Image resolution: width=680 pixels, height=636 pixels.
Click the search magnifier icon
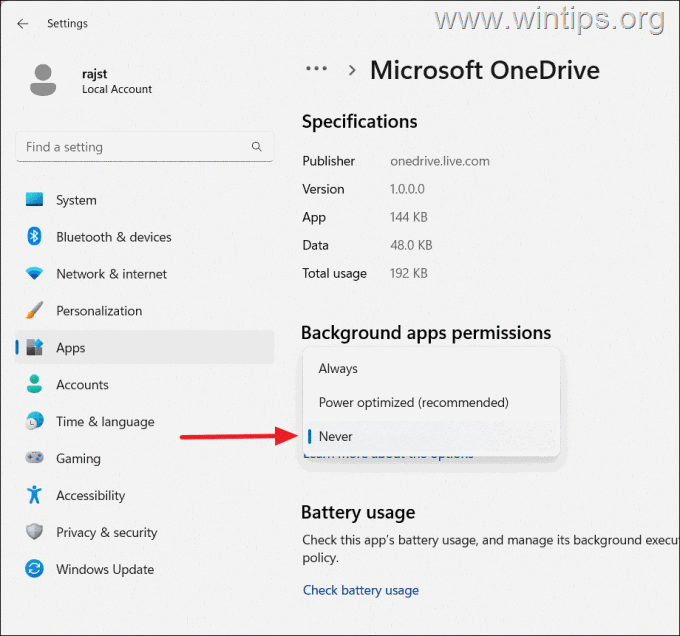tap(257, 147)
